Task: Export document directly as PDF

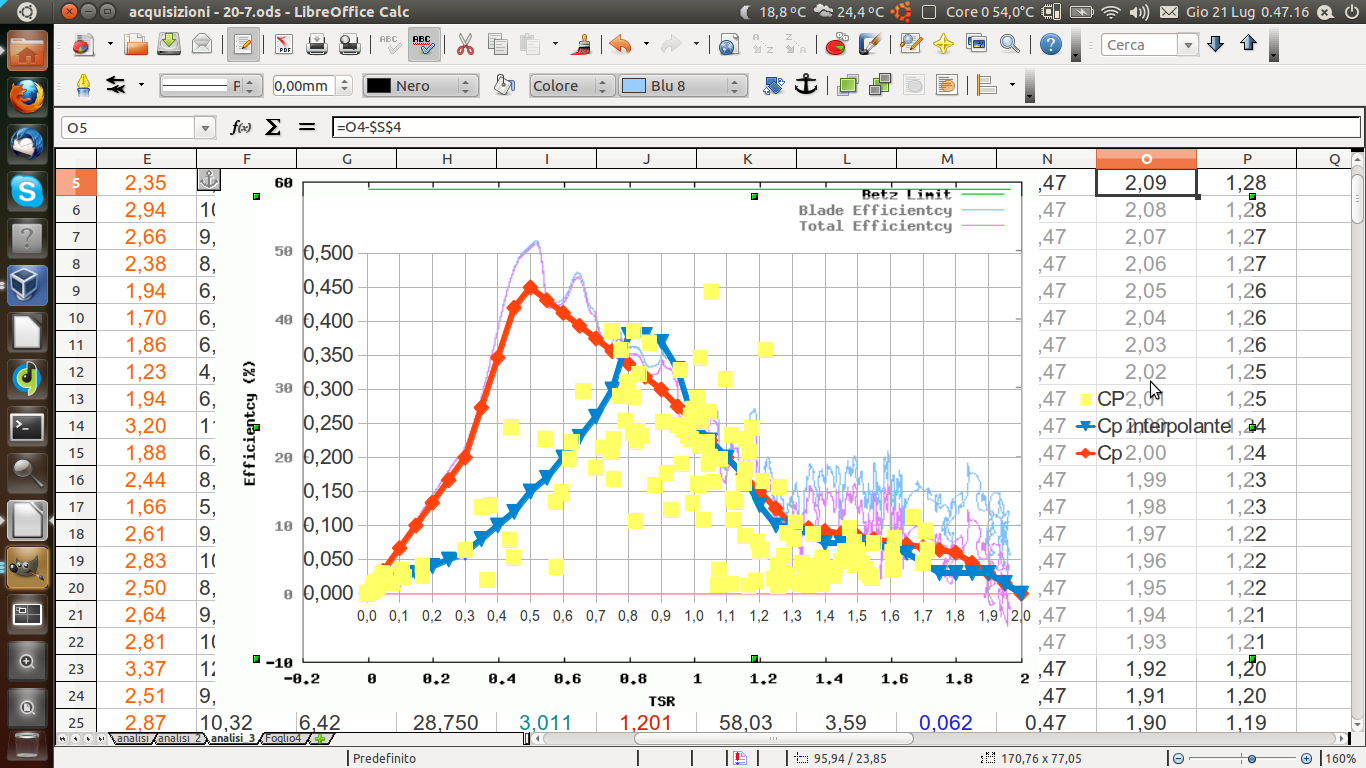Action: 284,45
